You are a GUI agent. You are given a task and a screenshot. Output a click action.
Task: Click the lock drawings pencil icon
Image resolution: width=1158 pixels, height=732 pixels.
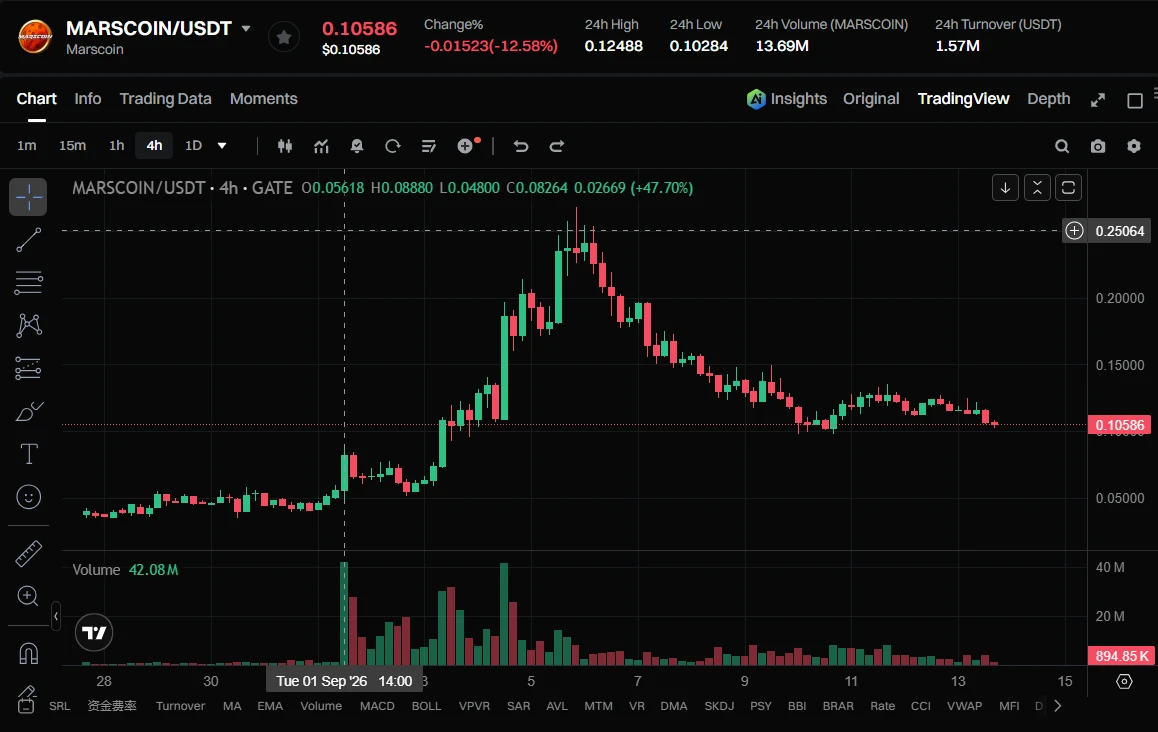[x=27, y=698]
